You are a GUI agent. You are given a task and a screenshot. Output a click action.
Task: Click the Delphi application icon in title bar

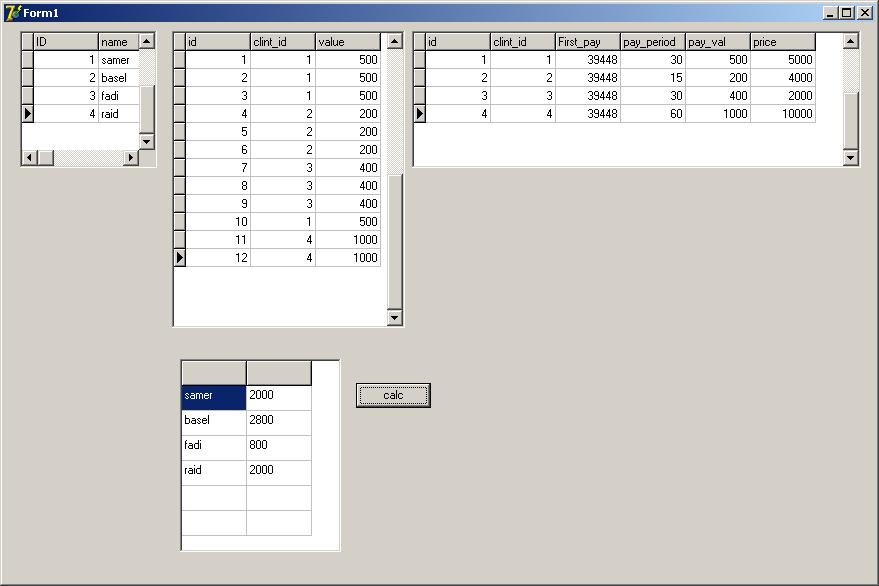coord(12,12)
